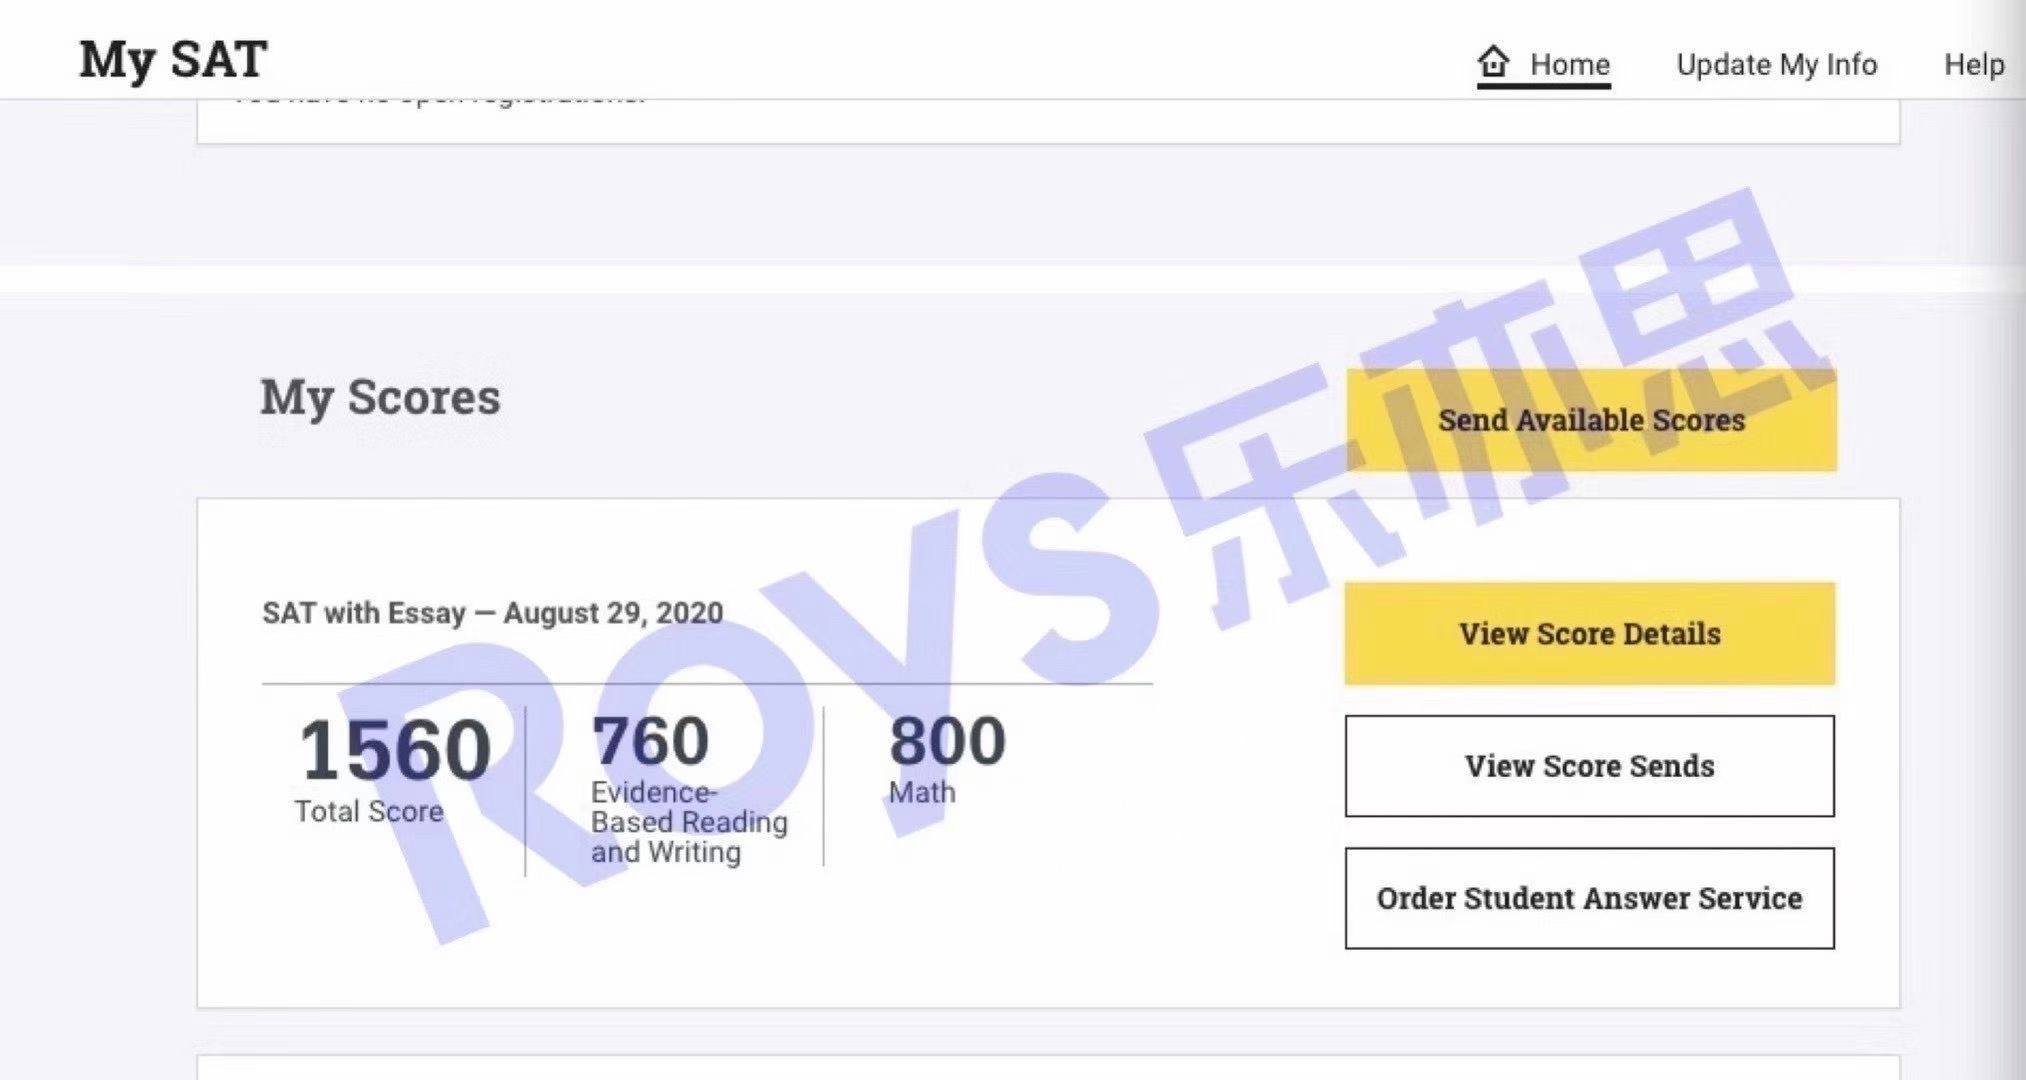This screenshot has height=1080, width=2026.
Task: Click the blank card below the score panel
Action: (x=1047, y=1067)
